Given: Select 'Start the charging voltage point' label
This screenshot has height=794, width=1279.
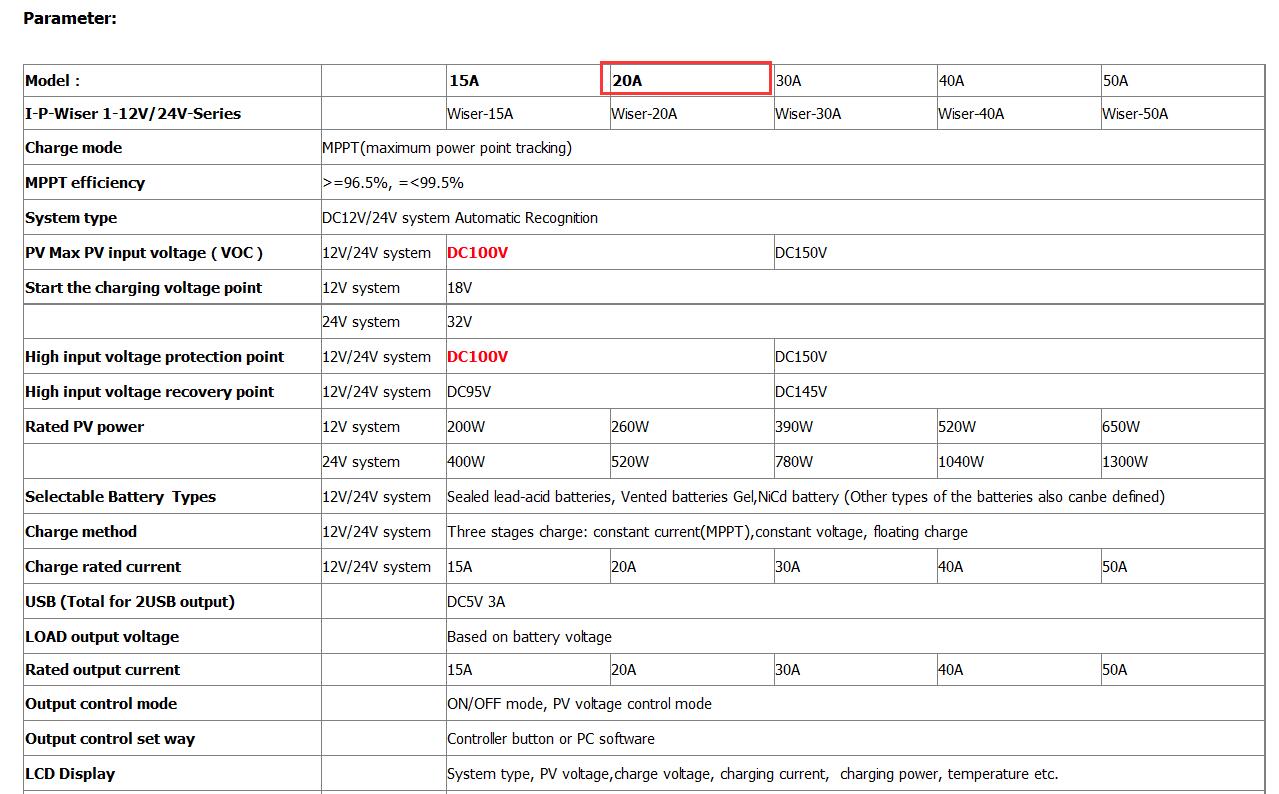Looking at the screenshot, I should click(x=143, y=288).
